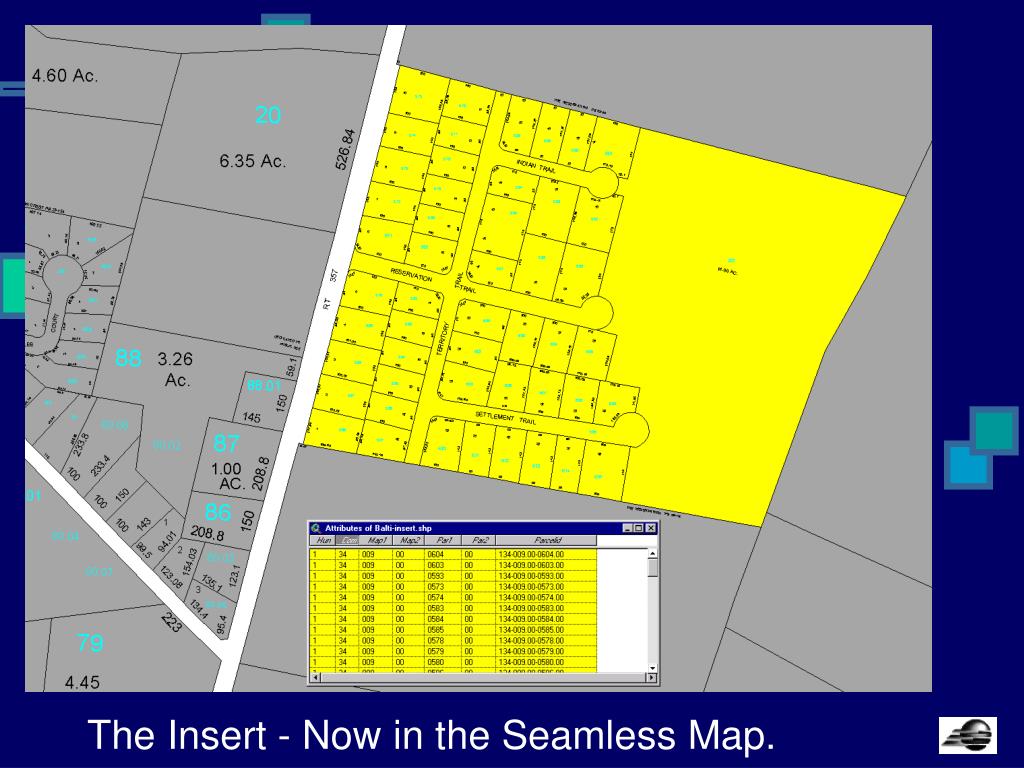
Task: Close the Attributes of Balti-insert.shp window
Action: coord(650,528)
